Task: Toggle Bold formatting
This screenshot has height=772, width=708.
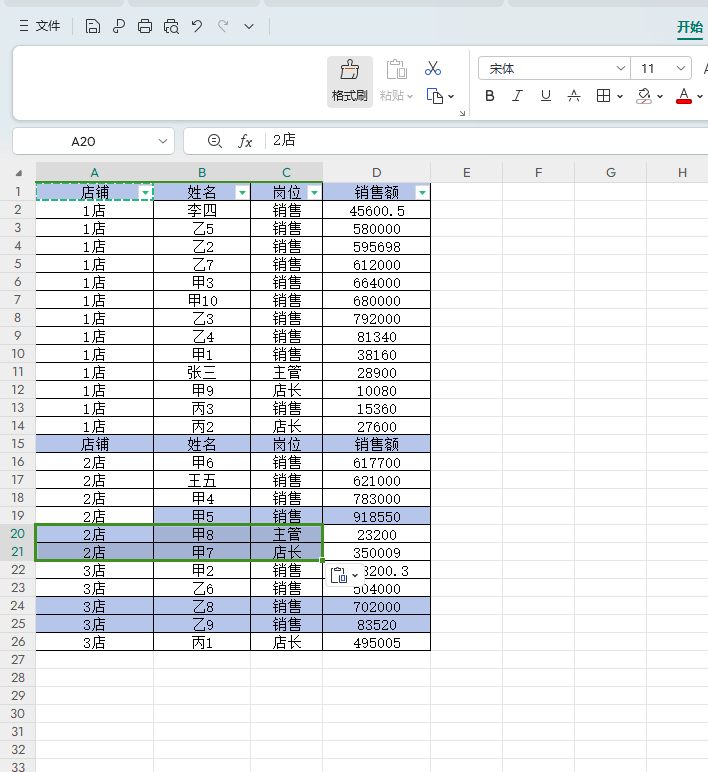Action: [x=489, y=96]
